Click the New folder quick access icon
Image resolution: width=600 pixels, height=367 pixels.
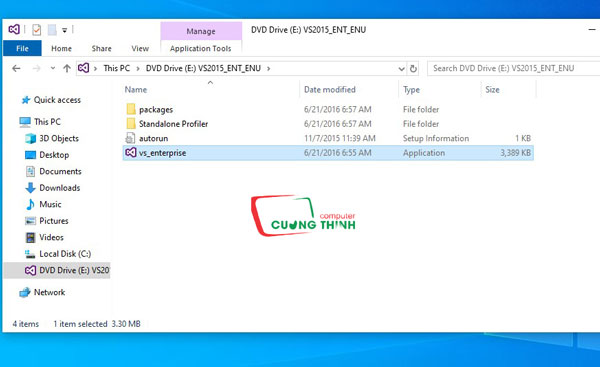52,29
